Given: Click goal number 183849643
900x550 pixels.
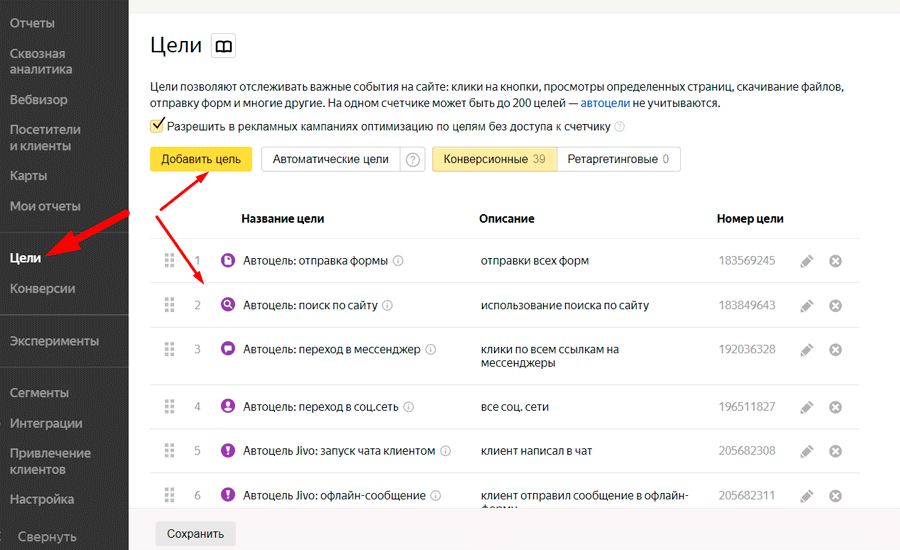Looking at the screenshot, I should pyautogui.click(x=747, y=305).
